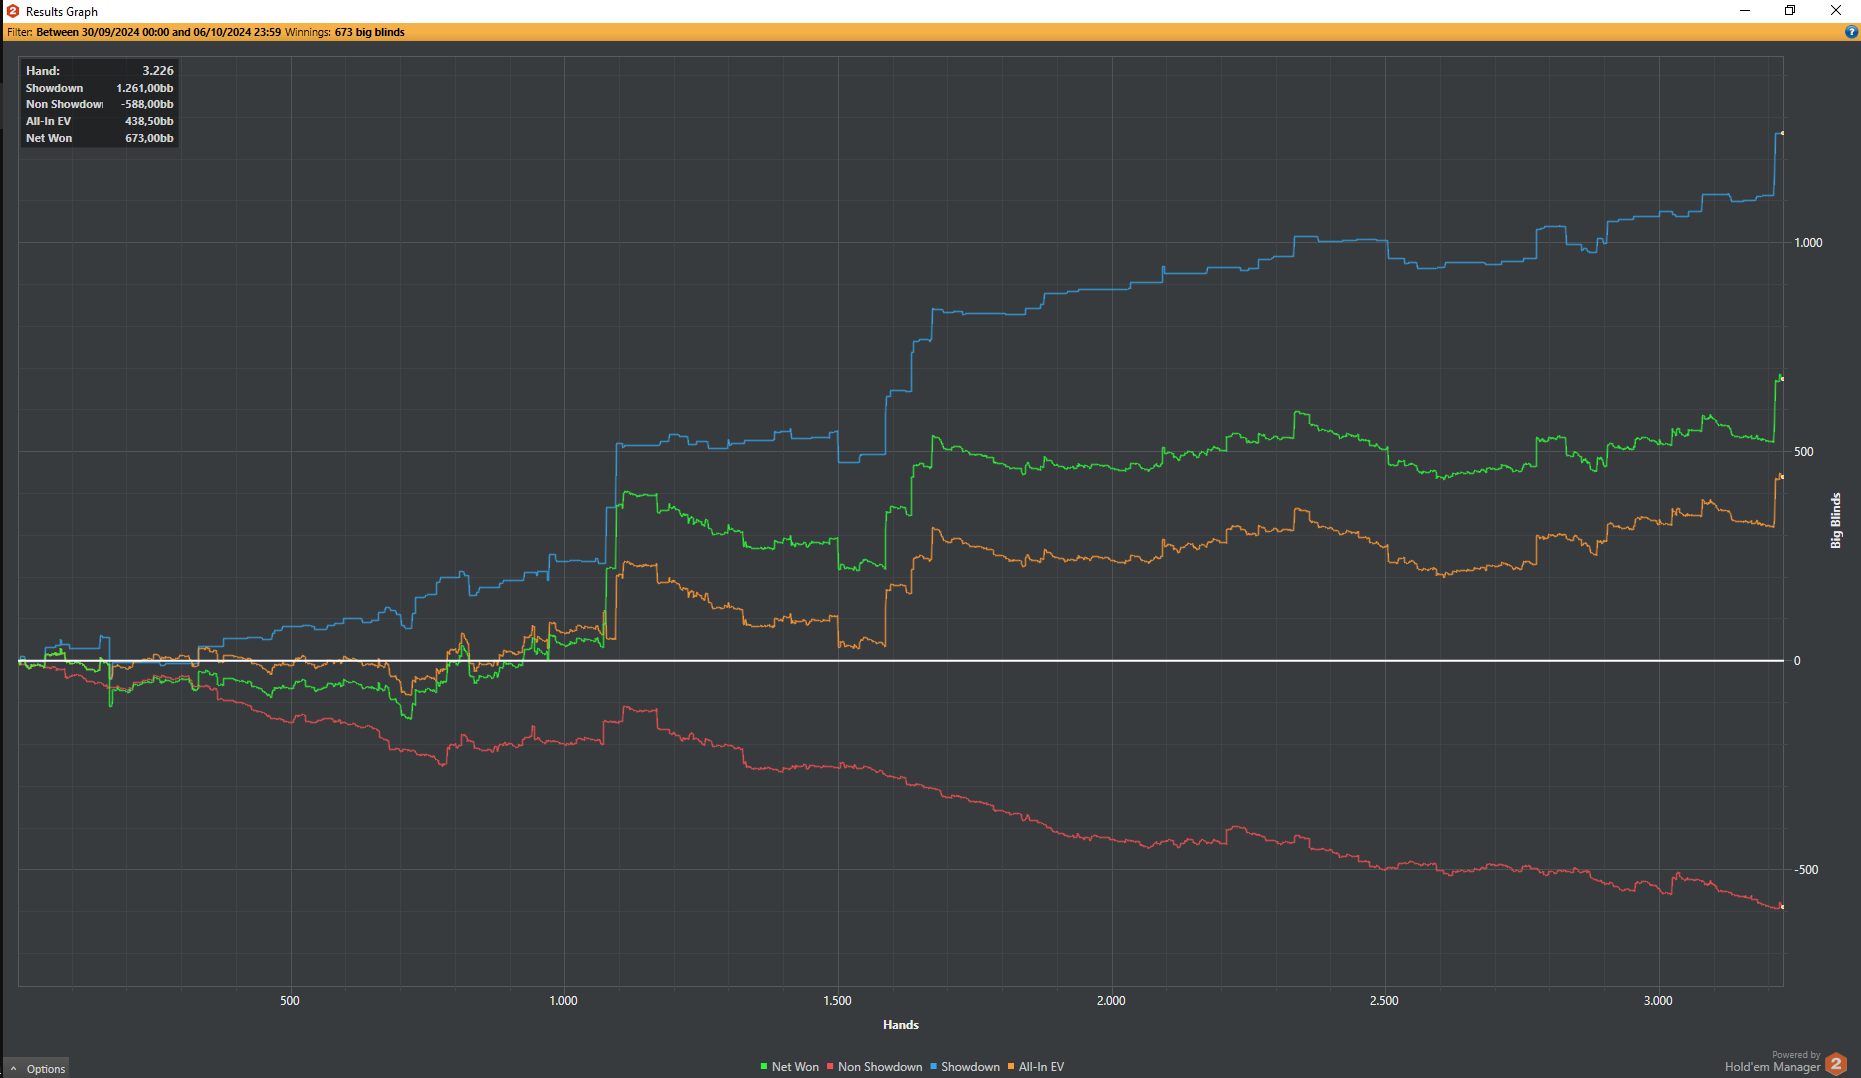
Task: Click the Hand count value 3.226
Action: click(x=158, y=71)
